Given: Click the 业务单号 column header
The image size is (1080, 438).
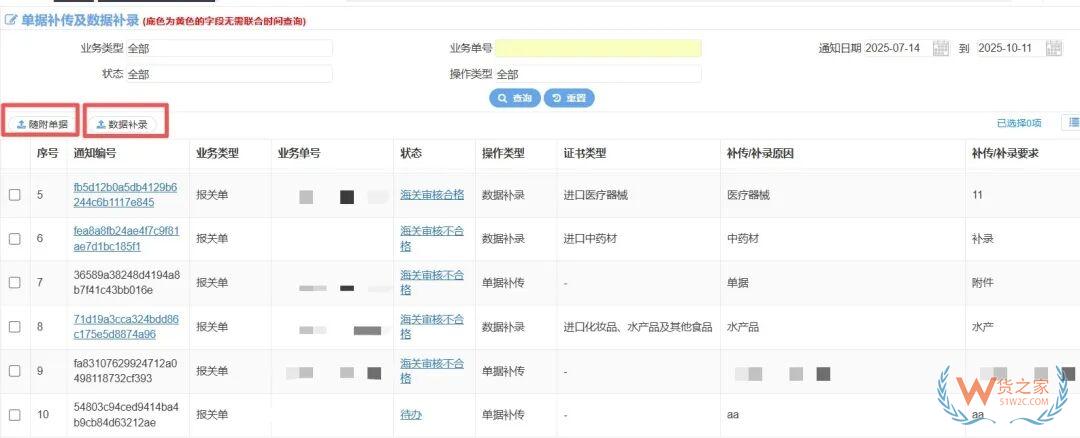Looking at the screenshot, I should tap(299, 154).
